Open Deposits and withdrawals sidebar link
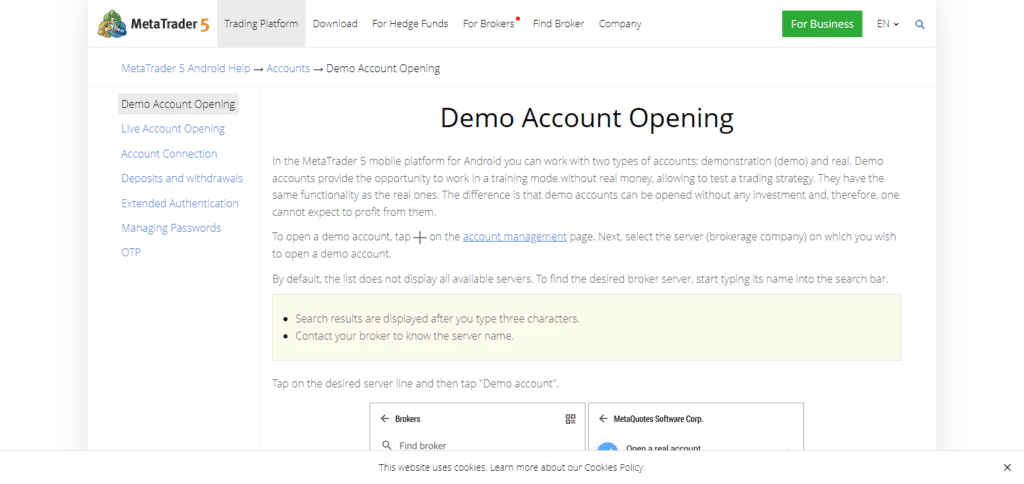 coord(182,178)
